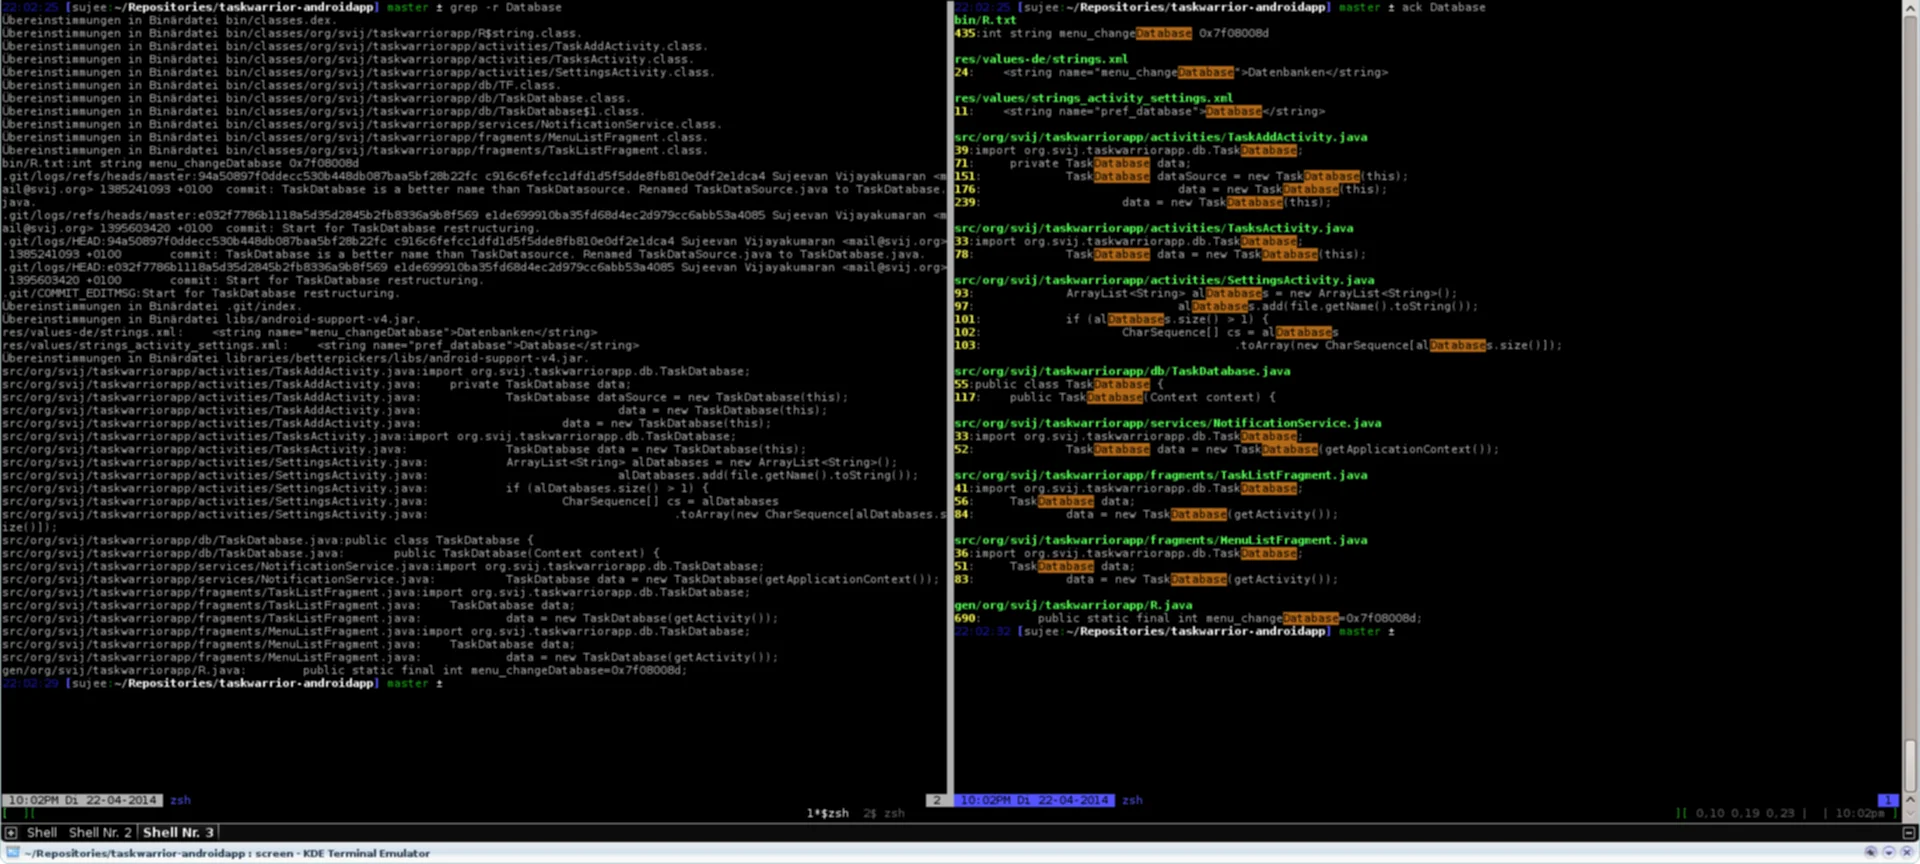
Task: Click line 117 TaskDatabase(Context context) in the ack pane
Action: (1115, 397)
